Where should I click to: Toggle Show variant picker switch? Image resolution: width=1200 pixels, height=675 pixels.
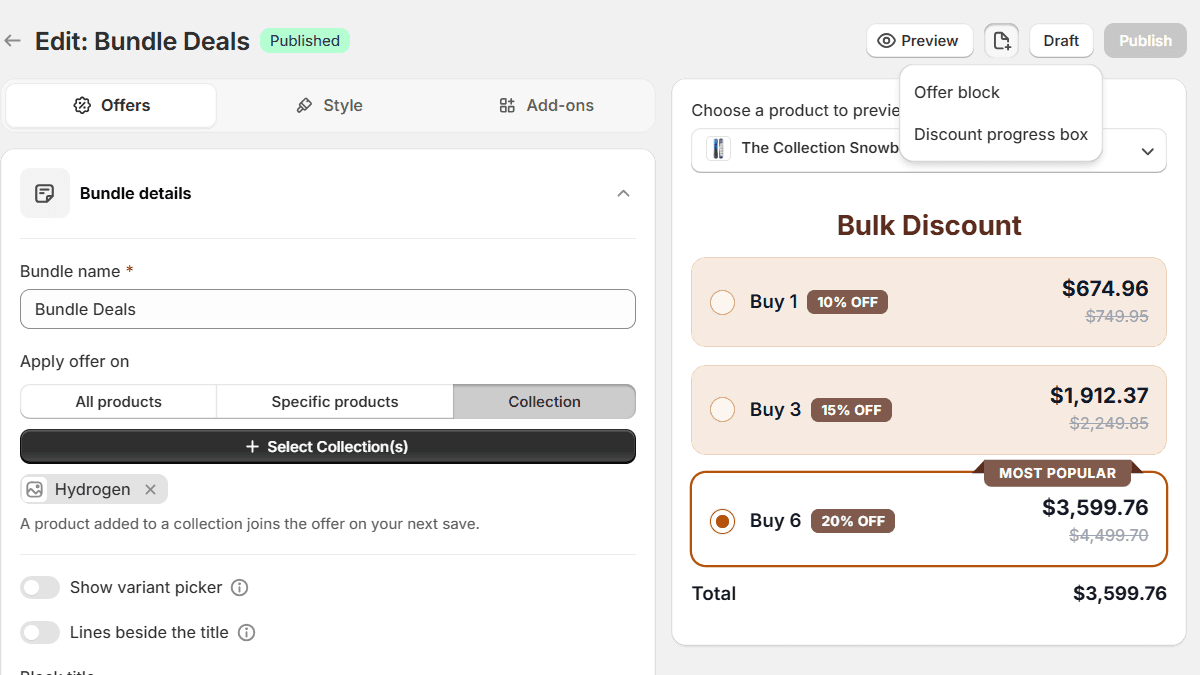(x=40, y=588)
